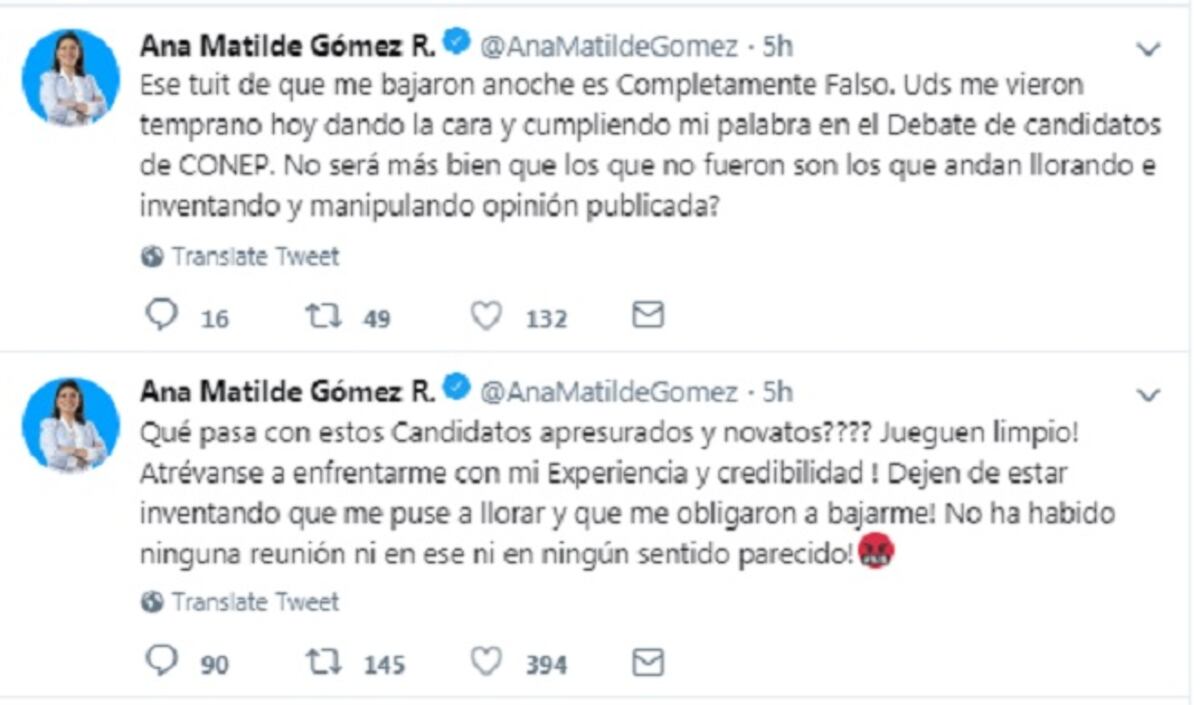Click the globe icon next to first Translate Tweet
This screenshot has width=1200, height=705.
pyautogui.click(x=152, y=255)
